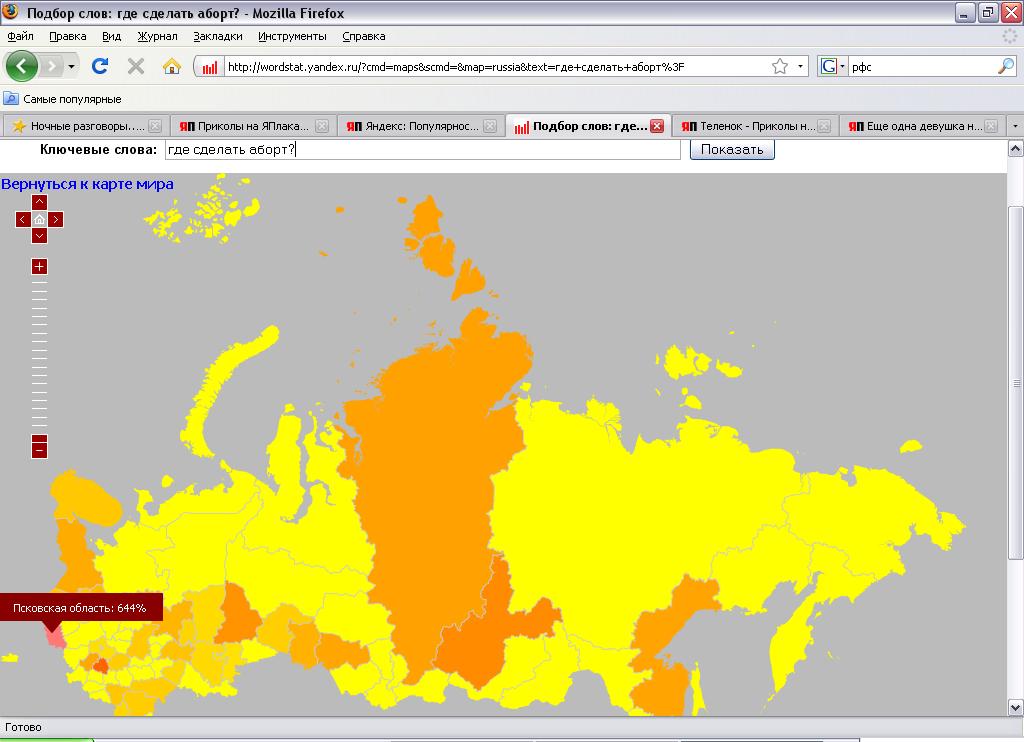
Task: Stop page loading with the X icon
Action: [135, 66]
